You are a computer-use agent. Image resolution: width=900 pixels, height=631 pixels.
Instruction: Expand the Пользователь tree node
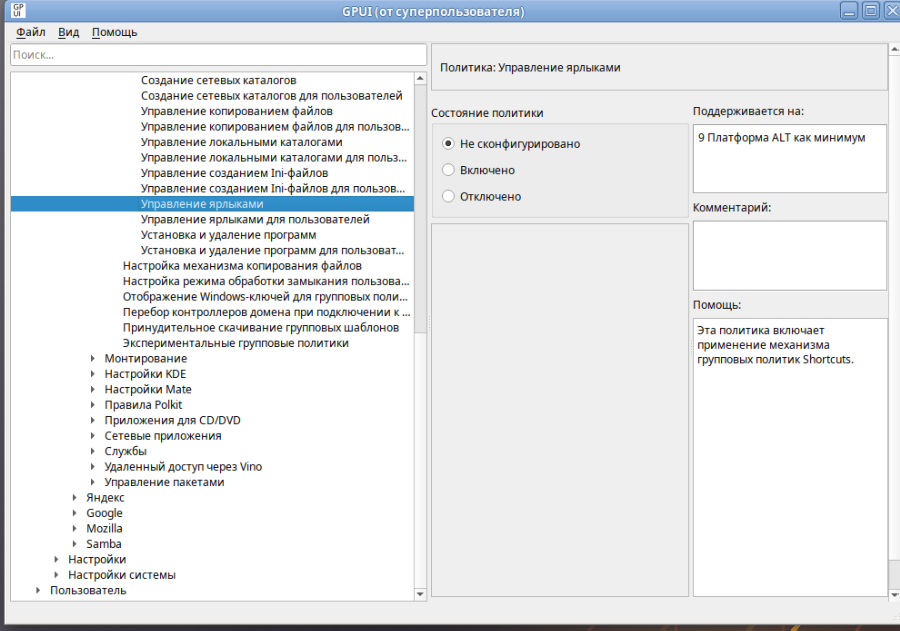(x=38, y=591)
